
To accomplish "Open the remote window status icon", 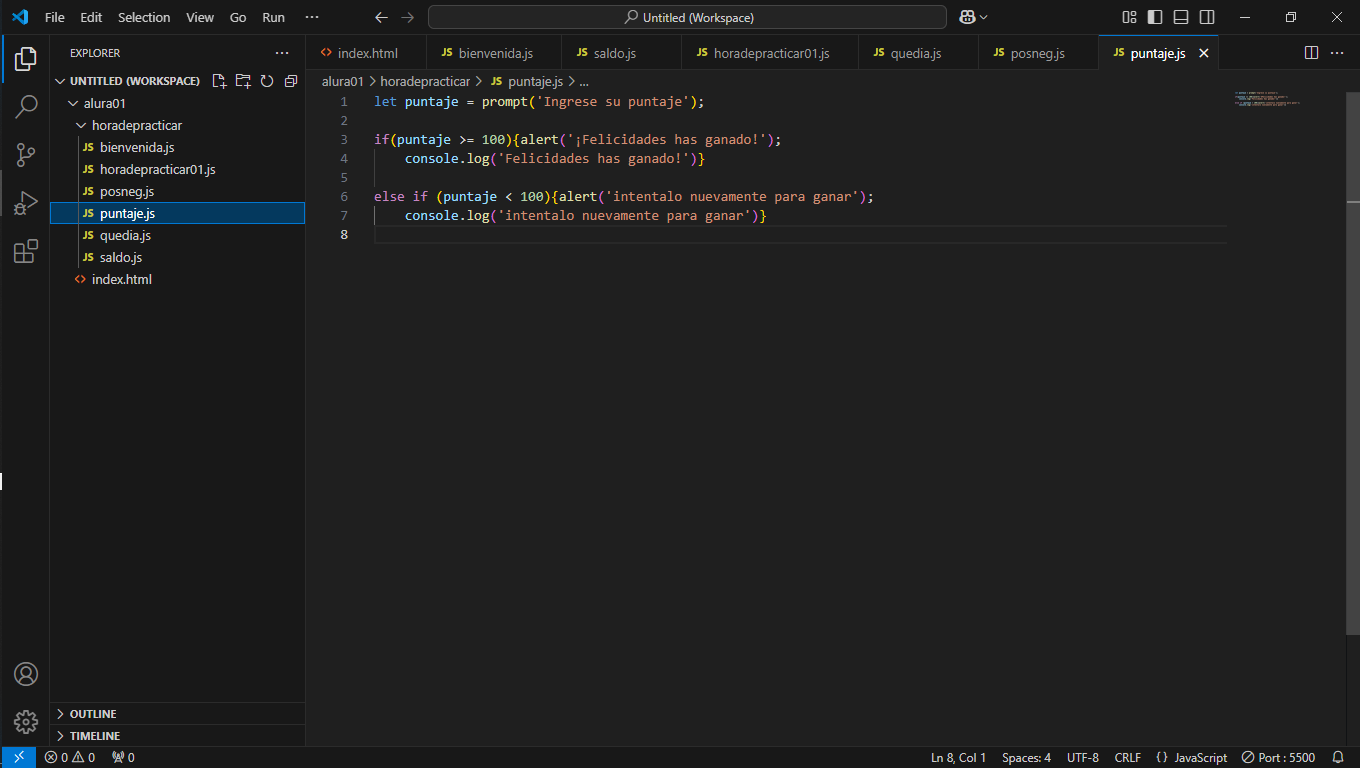I will 19,757.
